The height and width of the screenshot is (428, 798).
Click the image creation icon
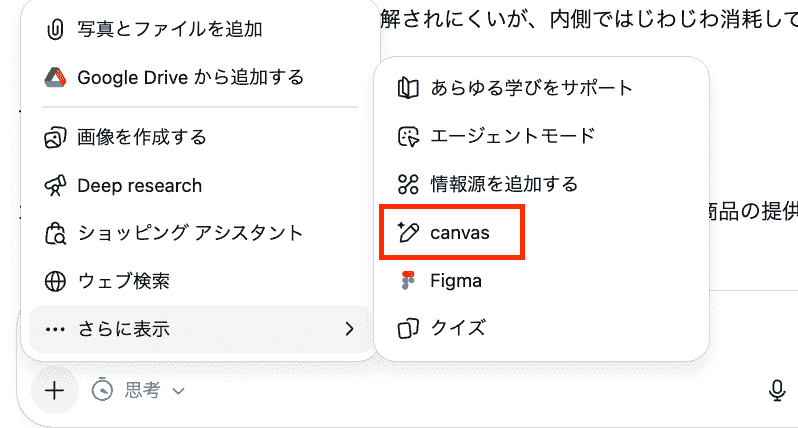56,137
